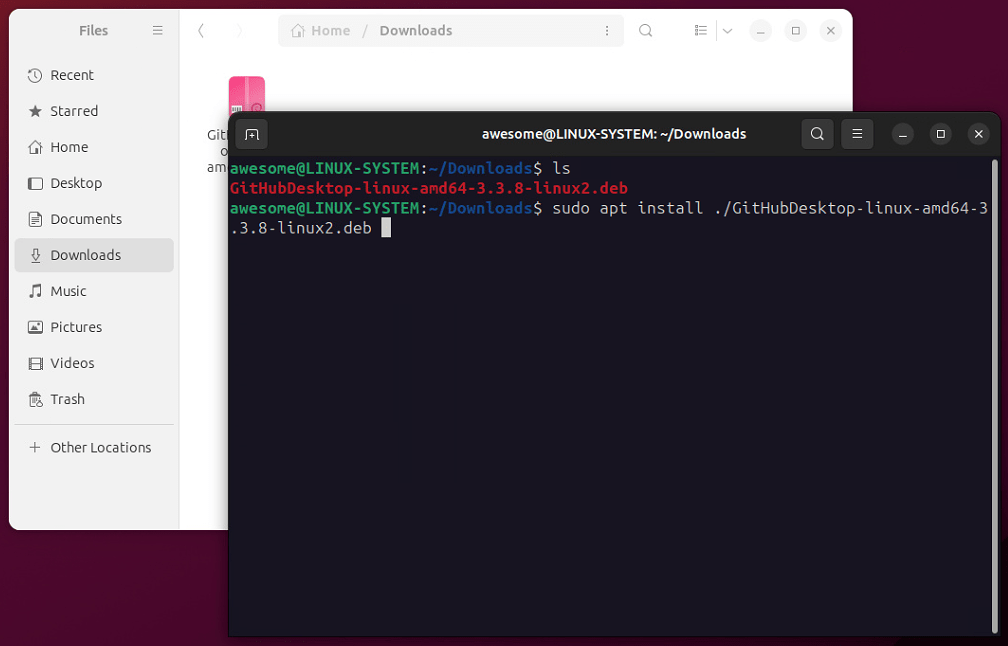Click the Home breadcrumb in the path bar
The image size is (1008, 646).
(x=328, y=31)
